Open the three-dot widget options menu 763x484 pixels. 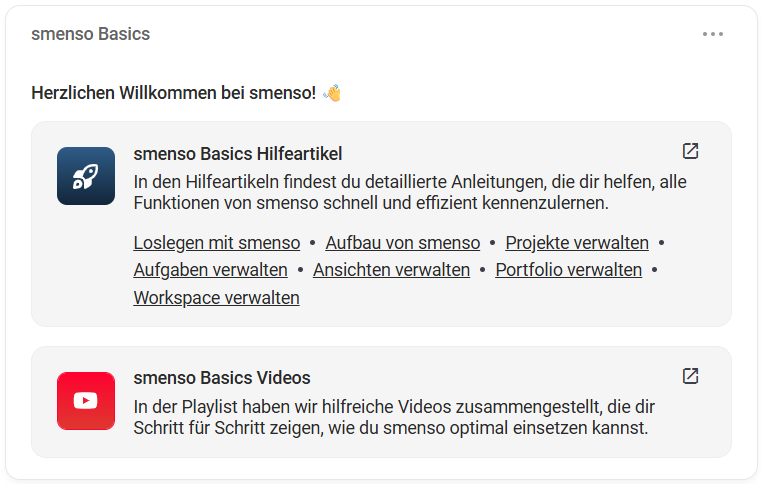(712, 34)
